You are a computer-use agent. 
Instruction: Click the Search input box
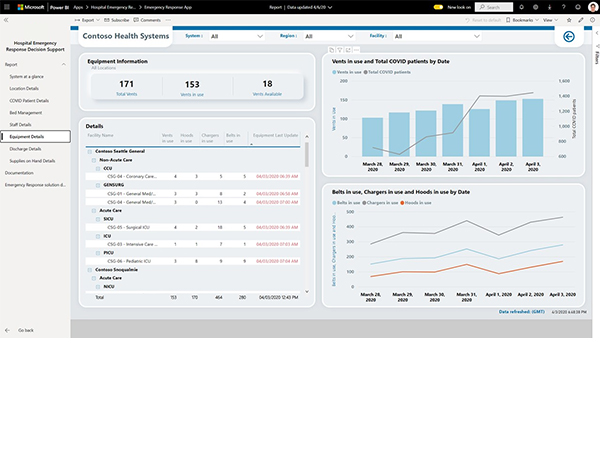494,7
